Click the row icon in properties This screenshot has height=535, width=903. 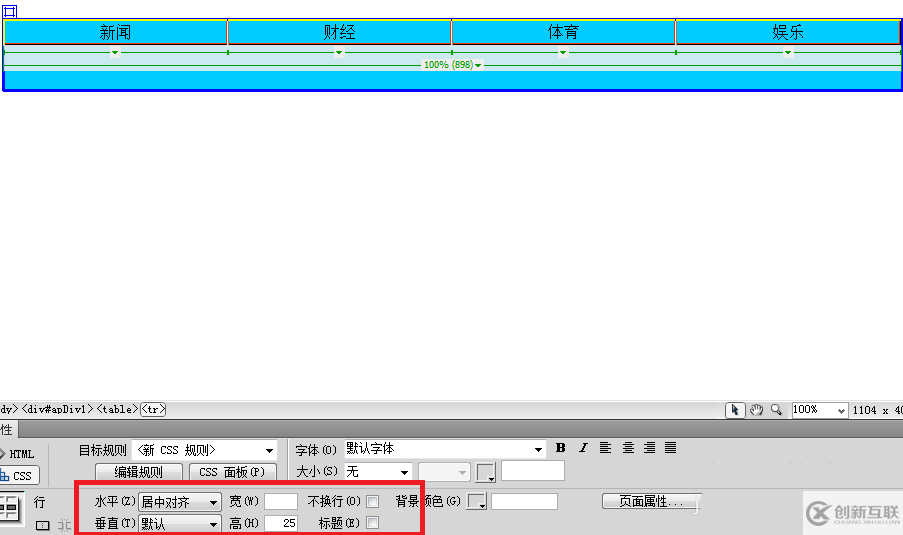point(10,509)
